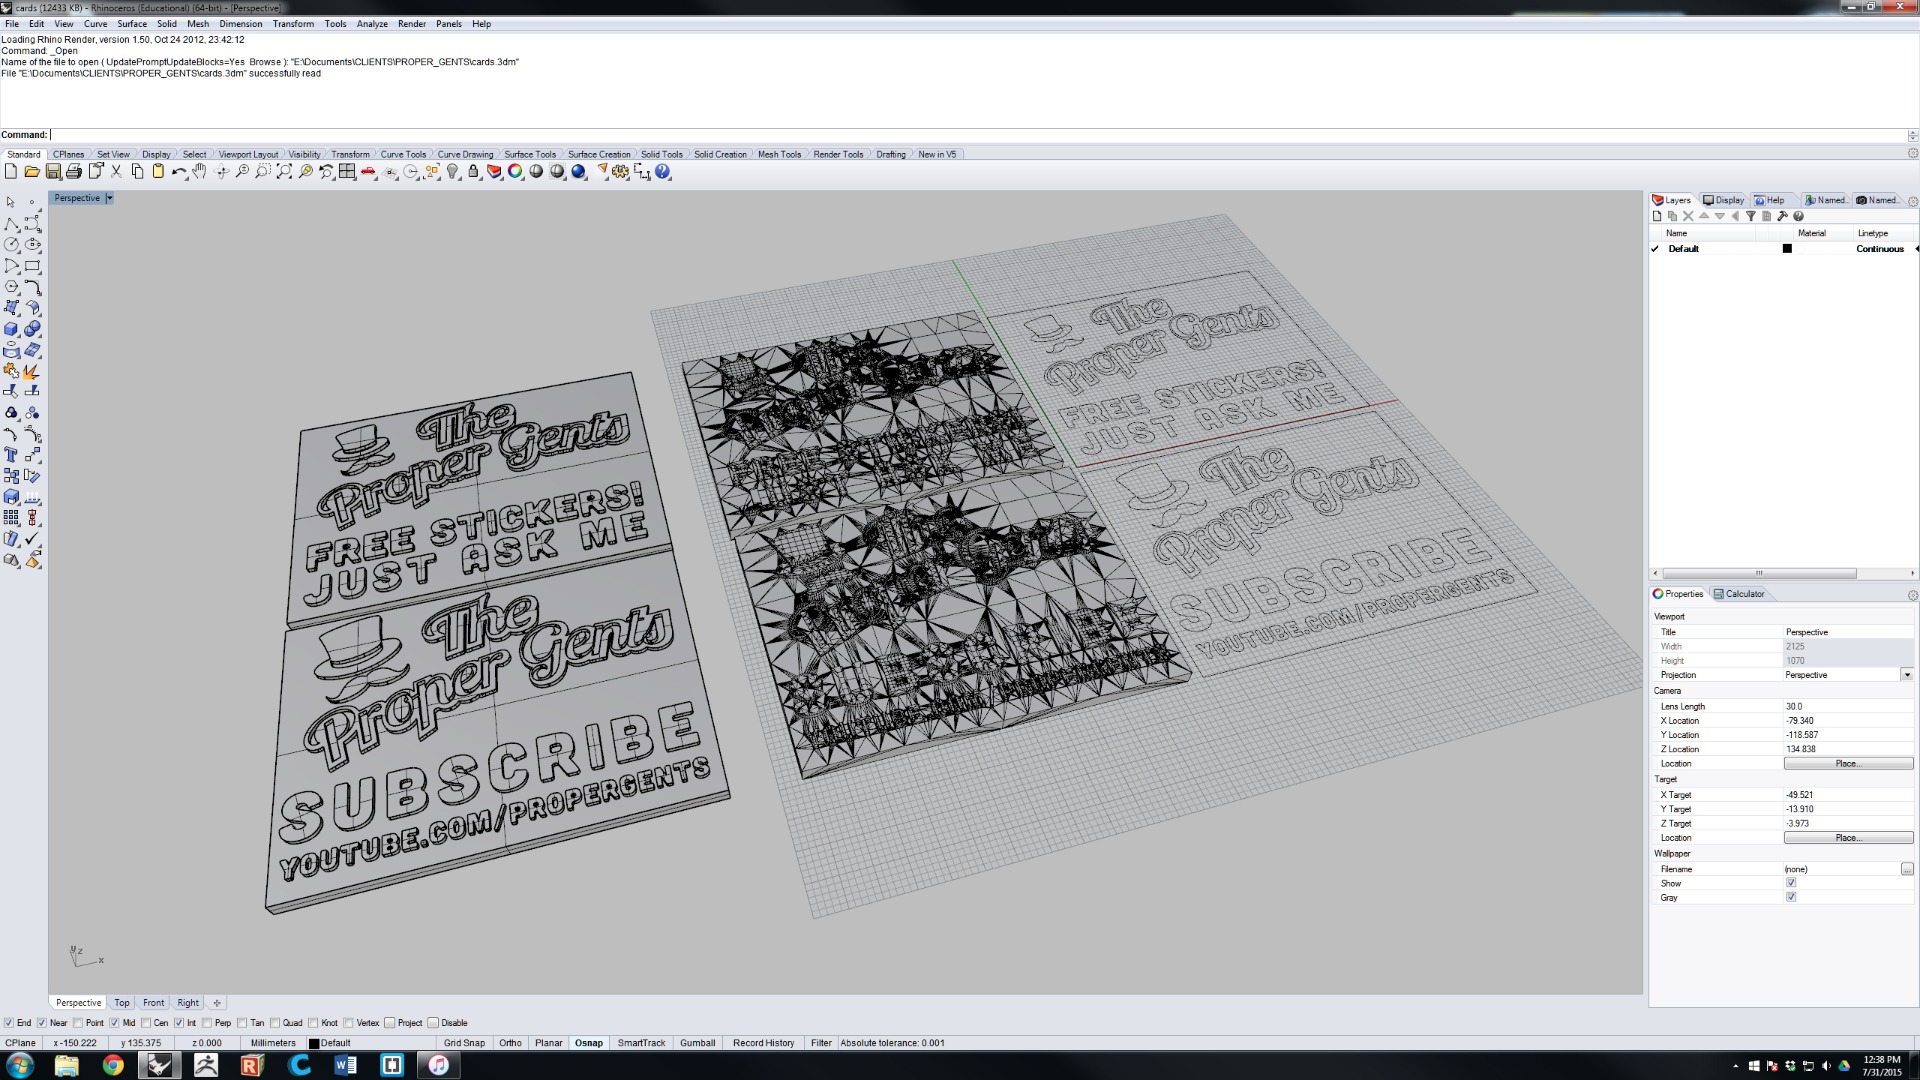The image size is (1920, 1080).
Task: Enable the Cen osnap checkbox
Action: tap(146, 1023)
